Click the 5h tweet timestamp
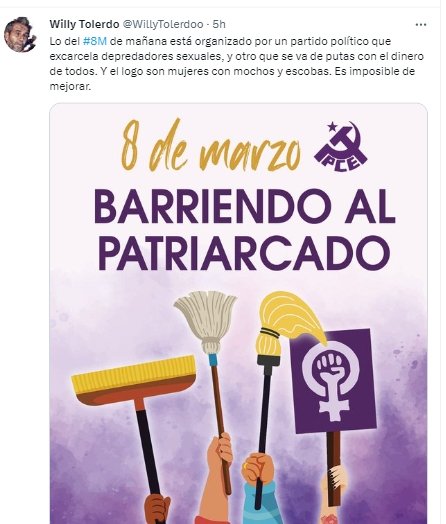Viewport: 446px width, 524px height. coord(219,24)
